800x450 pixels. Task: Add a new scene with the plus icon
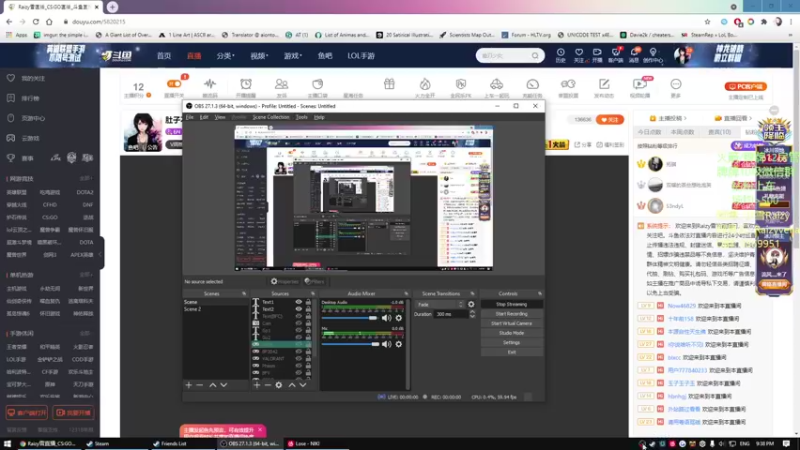[189, 385]
